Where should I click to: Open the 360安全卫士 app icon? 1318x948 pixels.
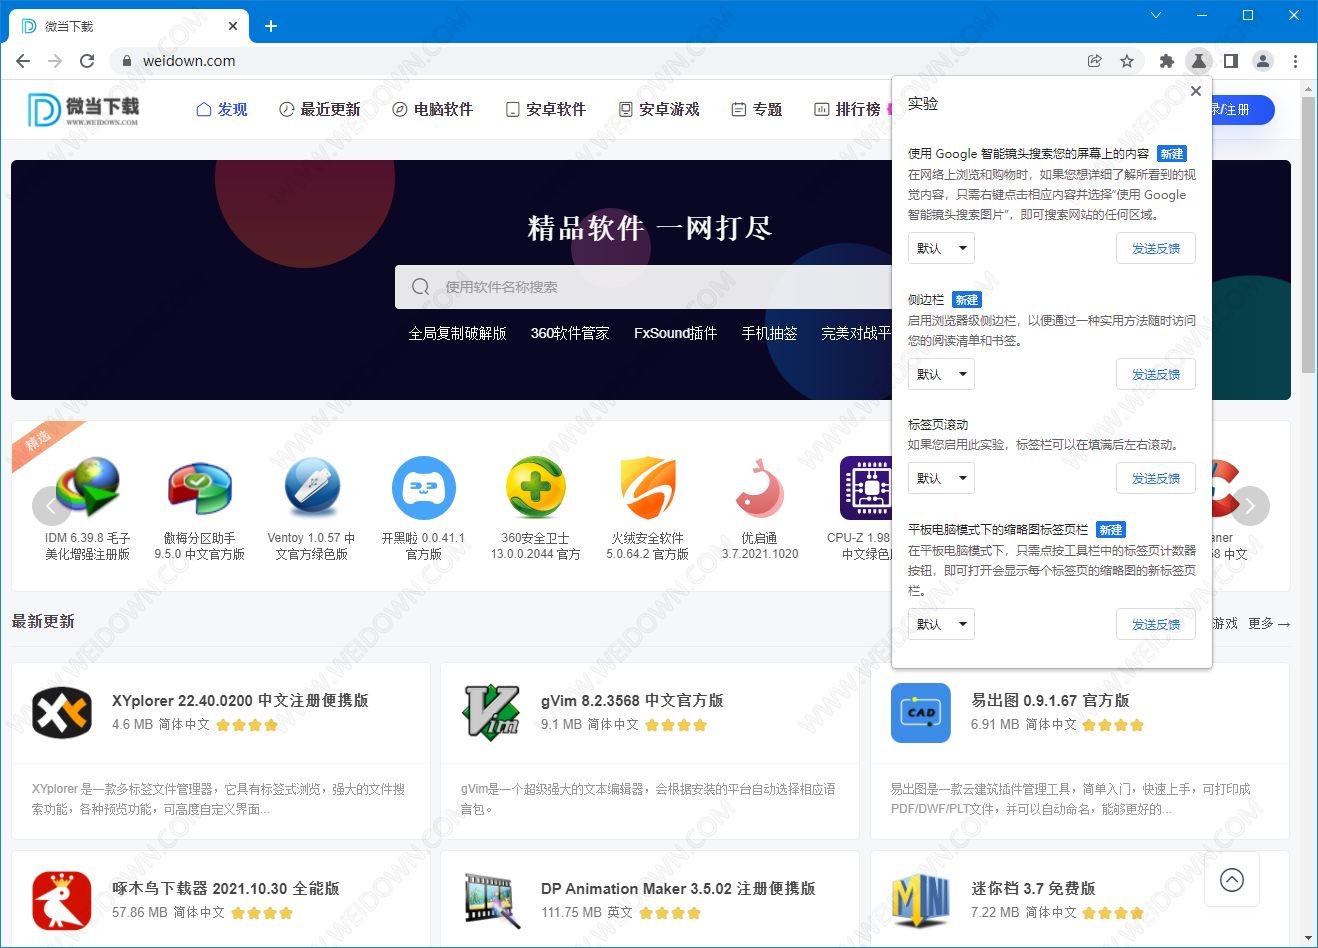[536, 488]
